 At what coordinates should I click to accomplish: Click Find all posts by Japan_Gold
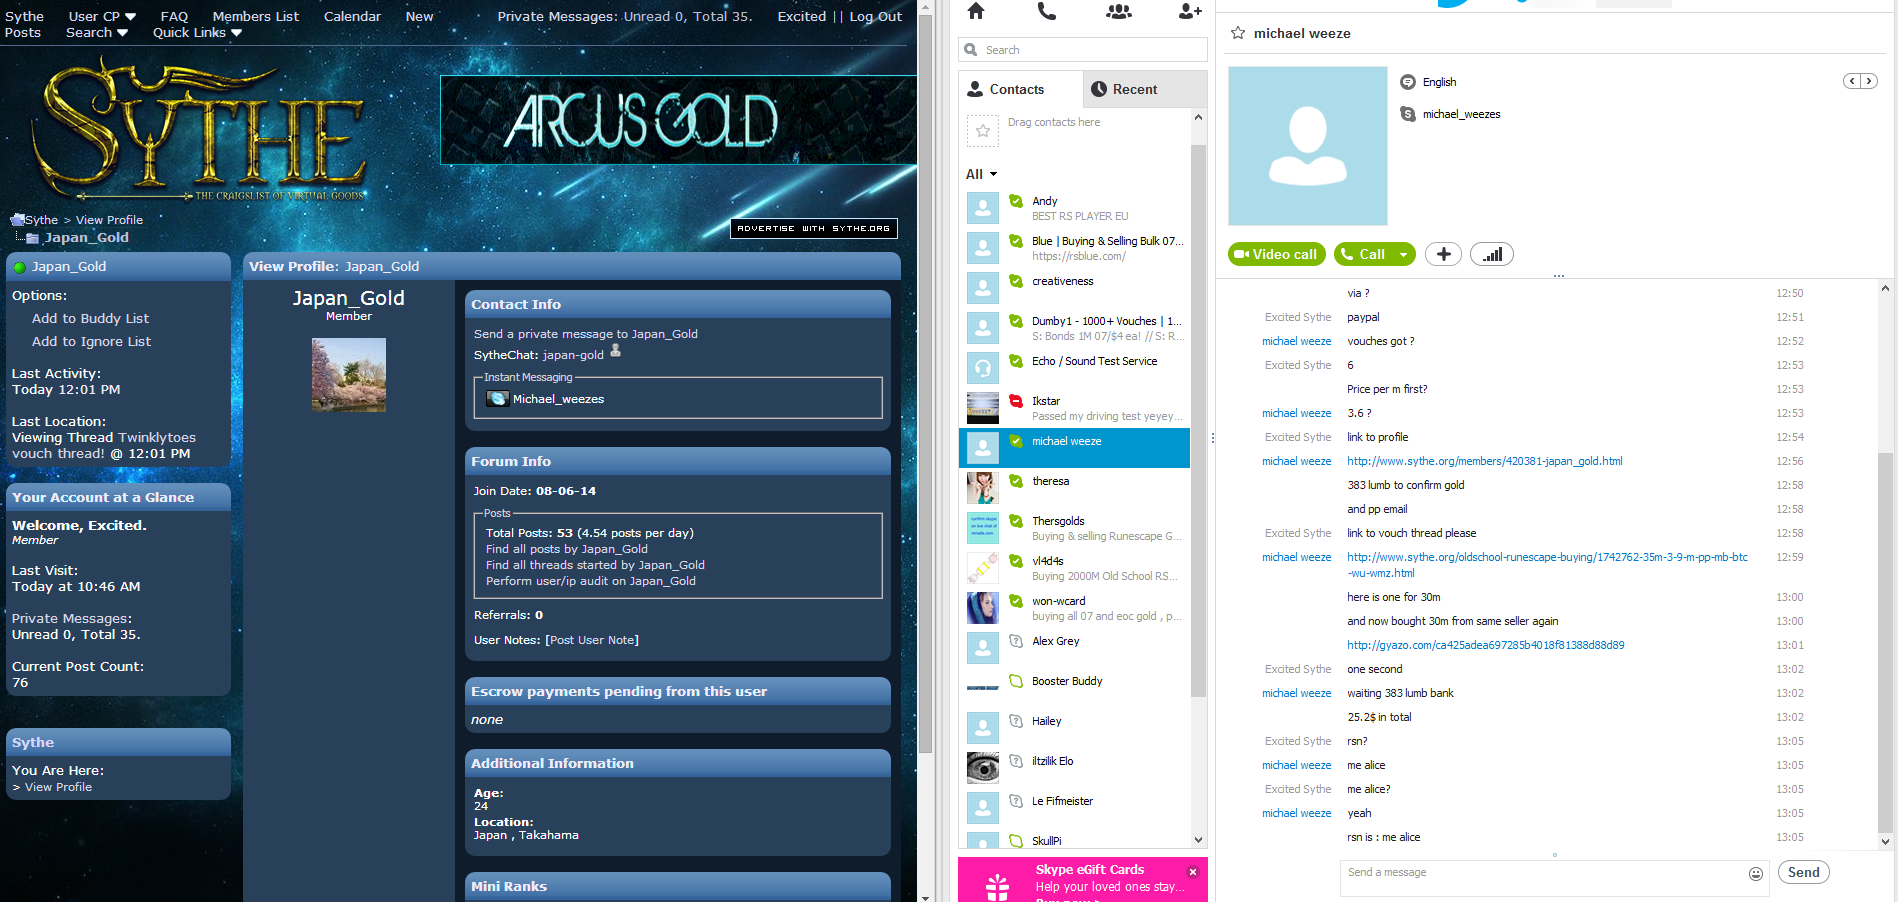(566, 549)
